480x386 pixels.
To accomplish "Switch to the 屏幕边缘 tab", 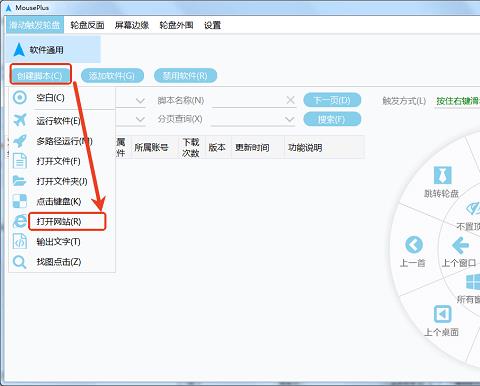I will click(132, 25).
